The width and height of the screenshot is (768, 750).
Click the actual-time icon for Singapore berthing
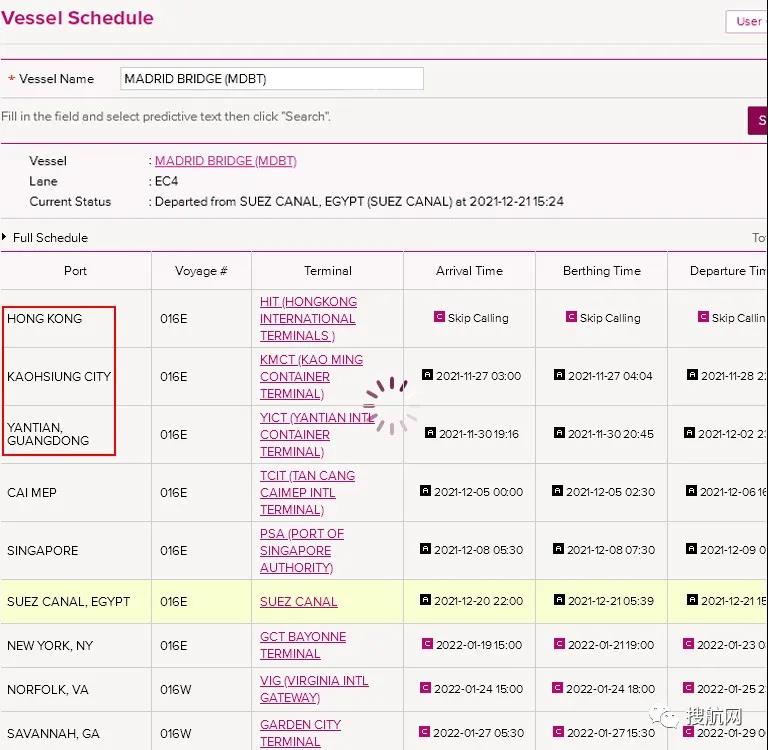tap(559, 549)
